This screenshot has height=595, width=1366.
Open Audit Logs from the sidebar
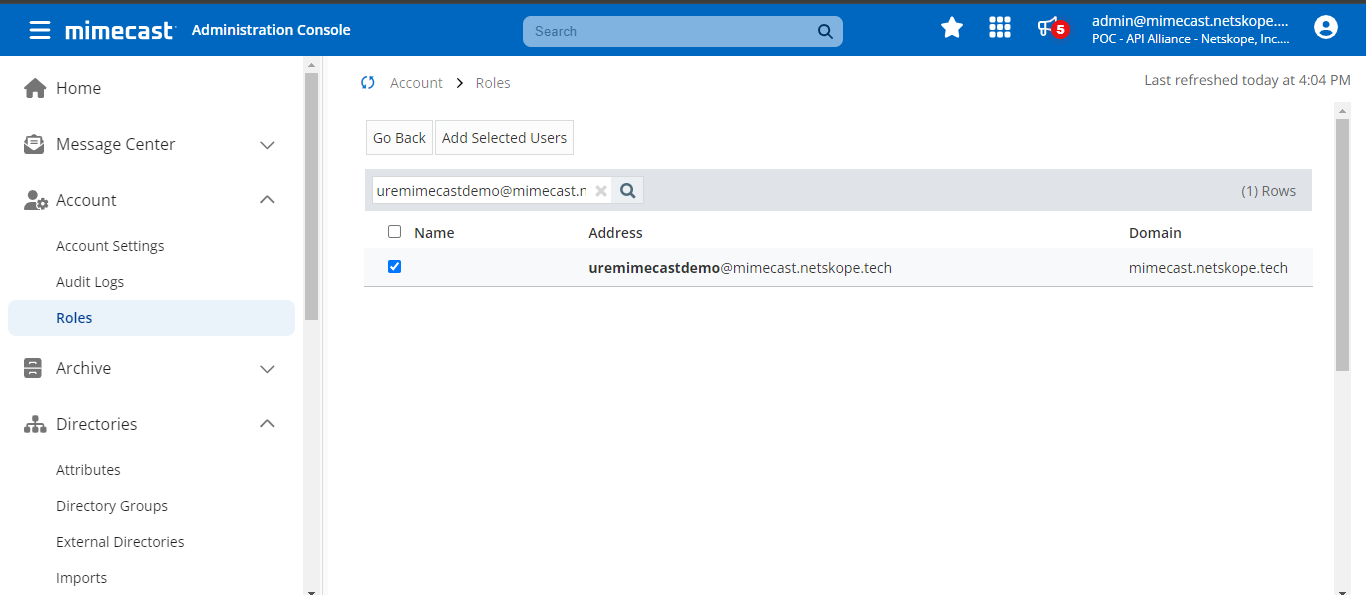pyautogui.click(x=90, y=282)
